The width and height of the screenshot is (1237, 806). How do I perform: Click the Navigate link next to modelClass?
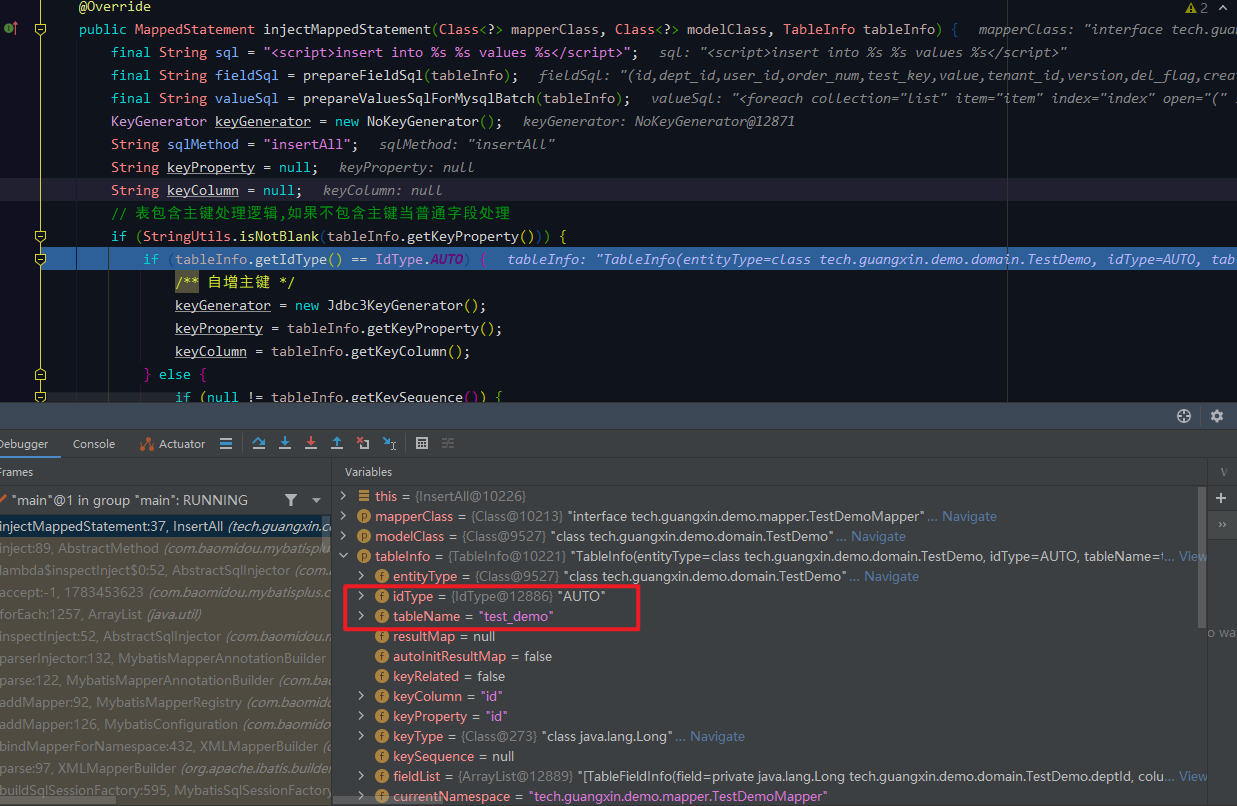click(x=878, y=536)
